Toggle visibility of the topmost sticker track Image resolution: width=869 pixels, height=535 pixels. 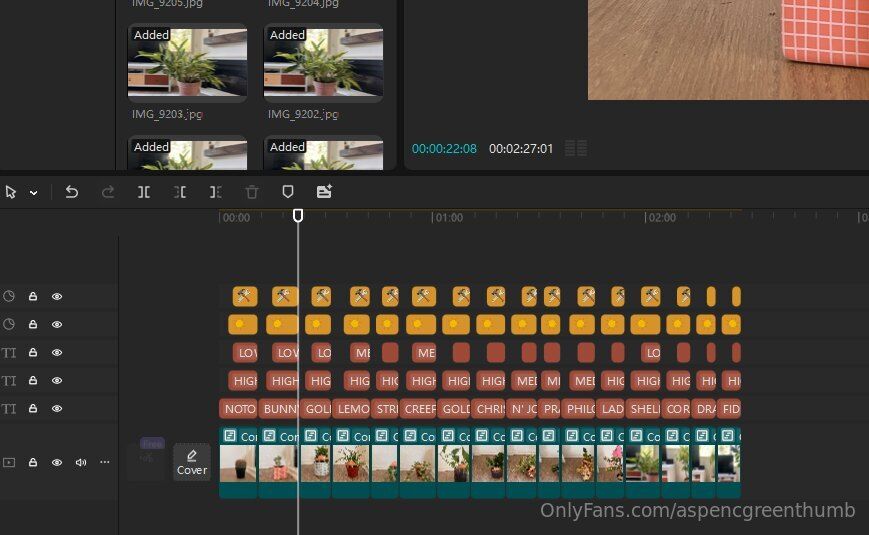click(57, 297)
